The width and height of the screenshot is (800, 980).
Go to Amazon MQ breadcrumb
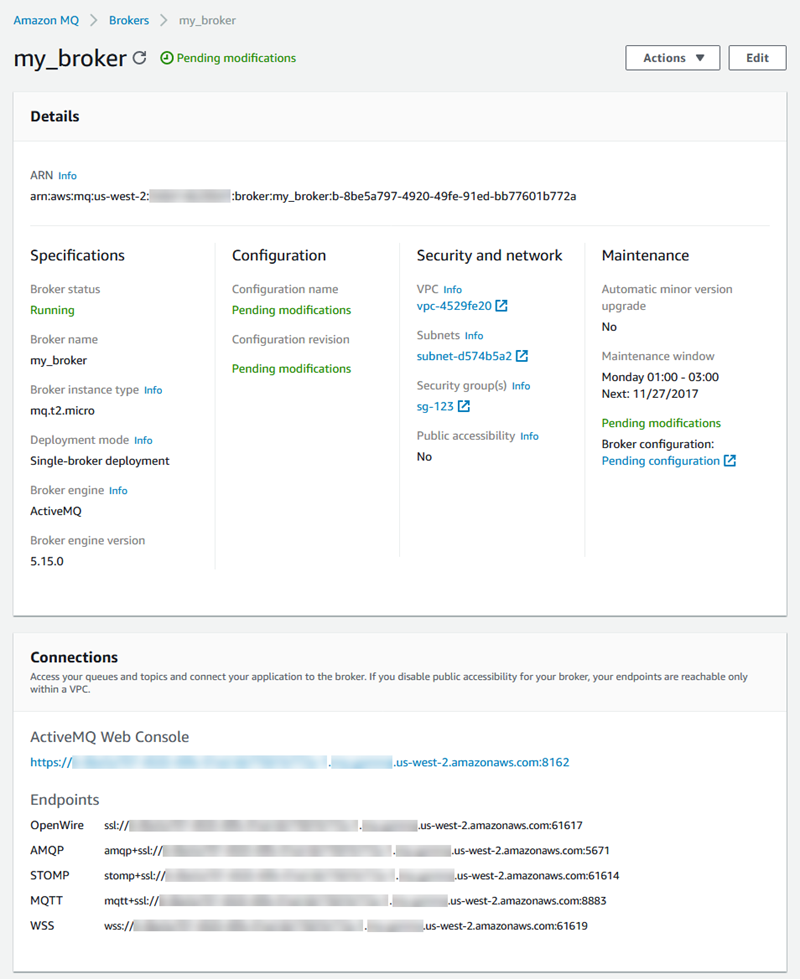tap(45, 20)
